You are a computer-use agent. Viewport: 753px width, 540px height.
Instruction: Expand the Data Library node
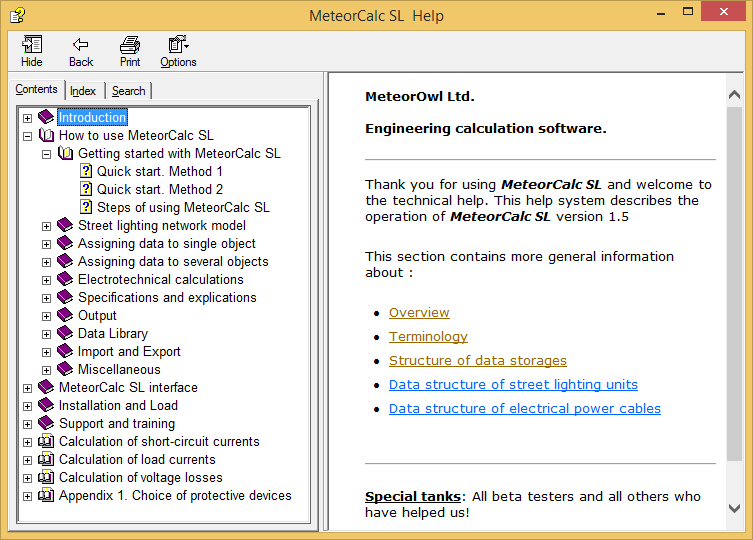pos(46,334)
